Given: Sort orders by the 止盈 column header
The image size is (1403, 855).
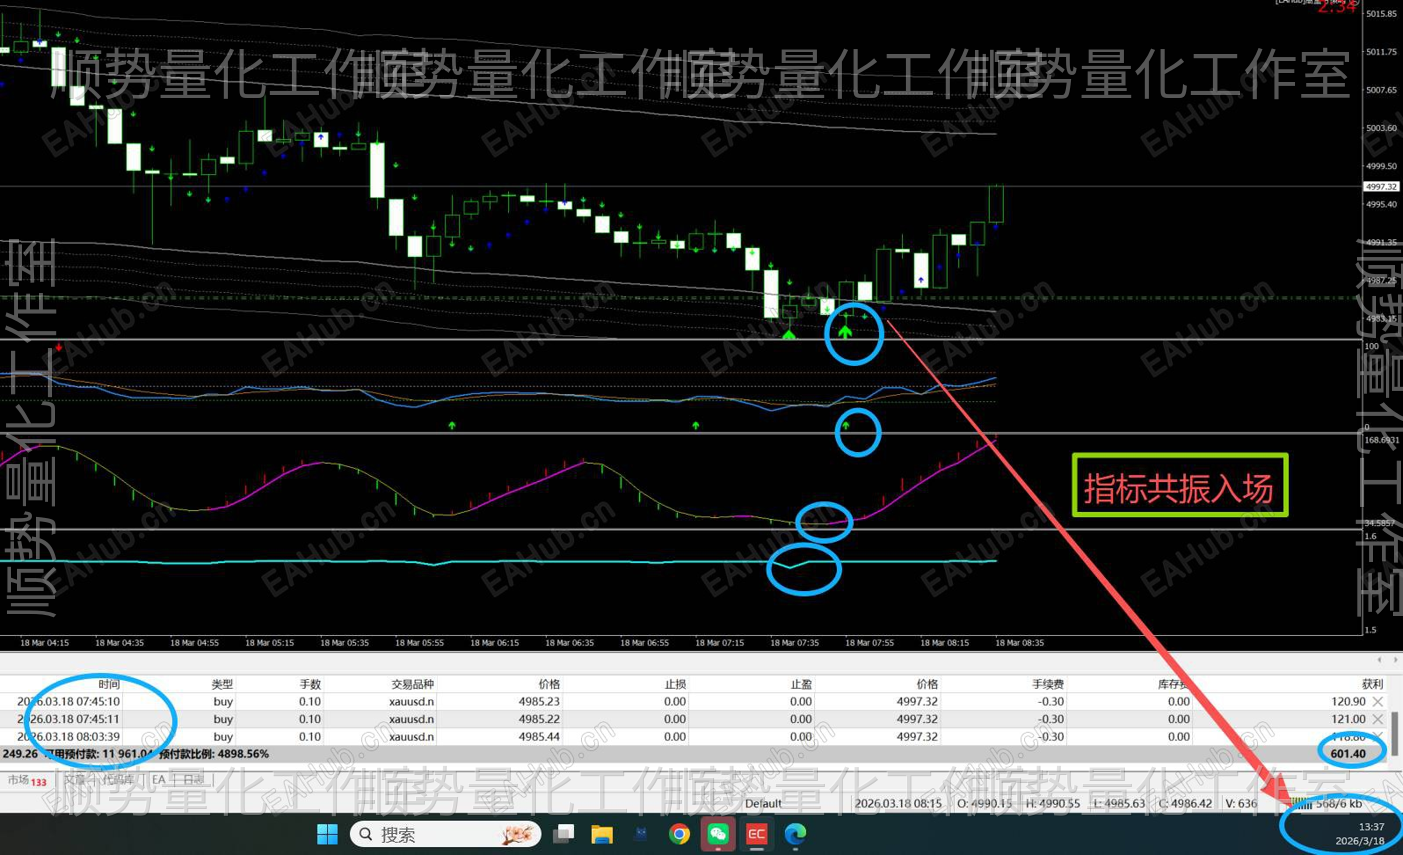Looking at the screenshot, I should [x=801, y=684].
